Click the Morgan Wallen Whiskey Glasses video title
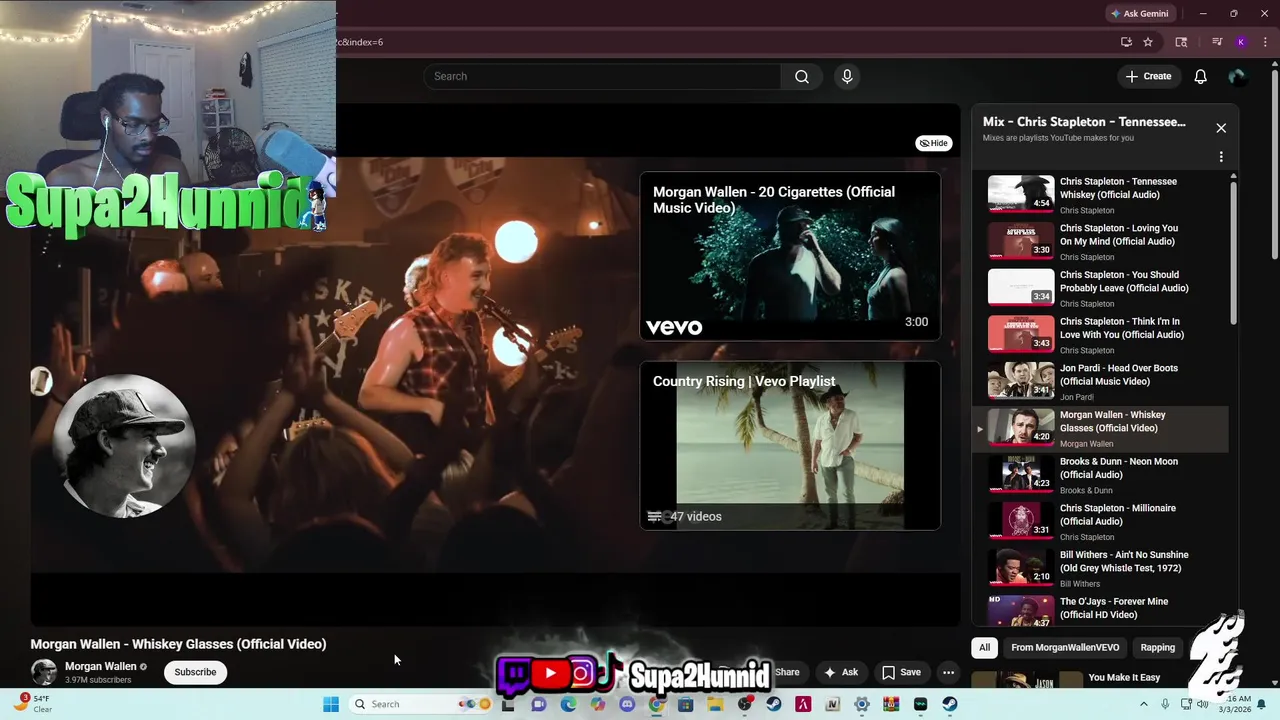This screenshot has width=1280, height=720. coord(178,644)
